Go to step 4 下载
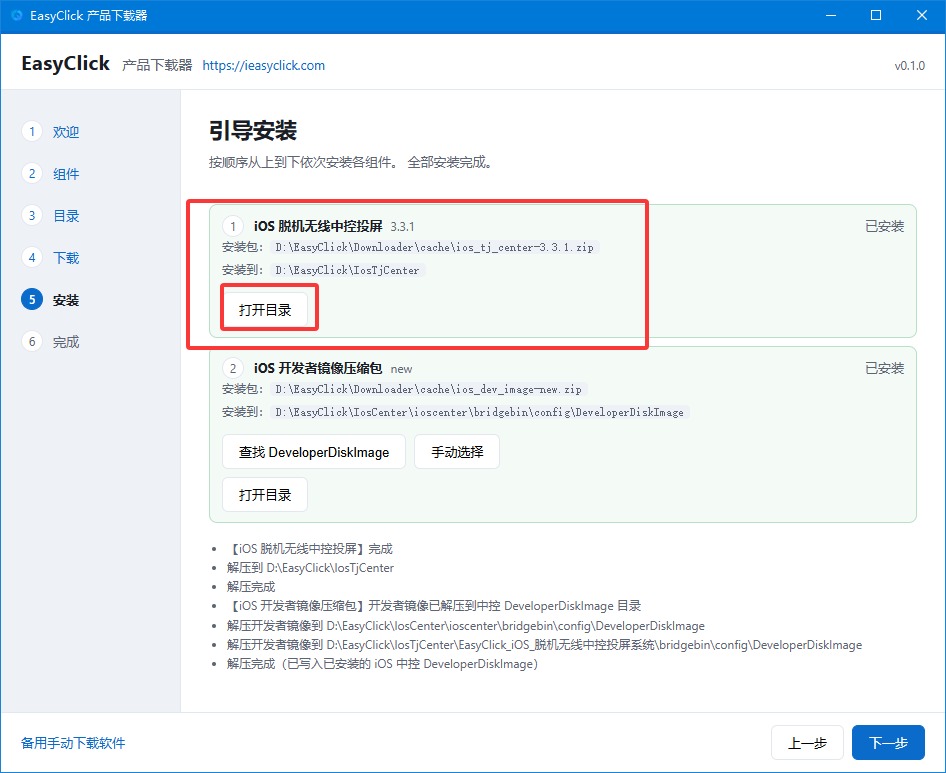Screen dimensions: 946x773 coord(51,258)
